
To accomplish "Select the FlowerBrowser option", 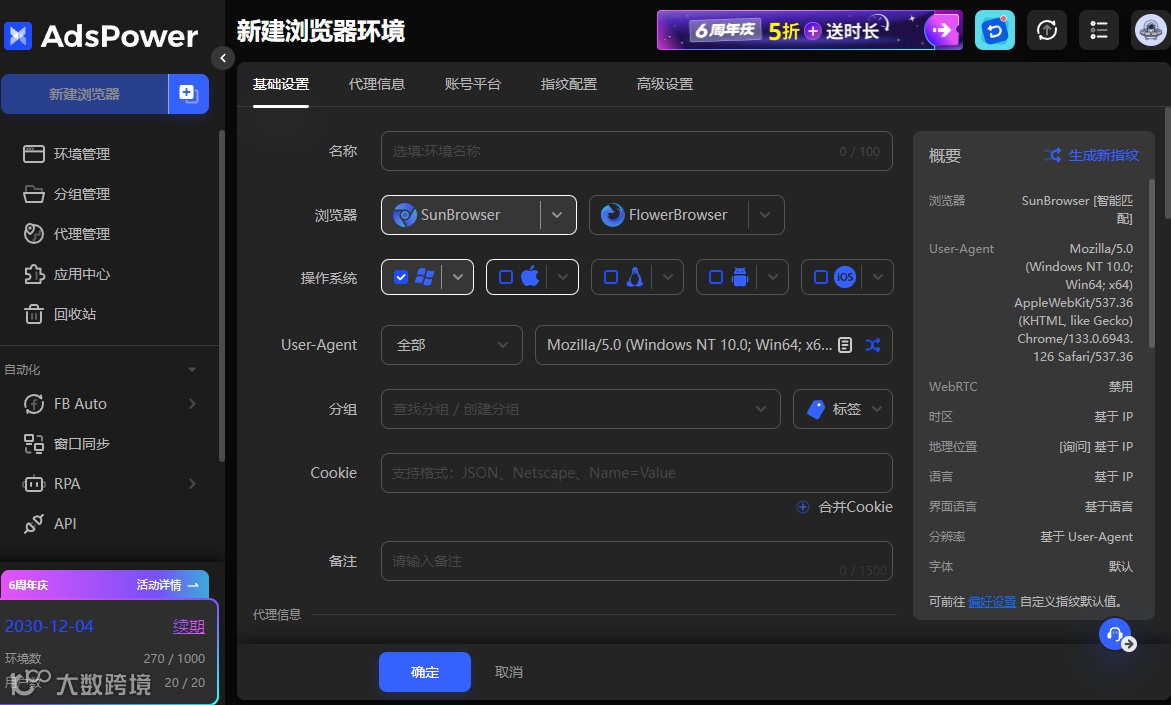I will coord(668,215).
